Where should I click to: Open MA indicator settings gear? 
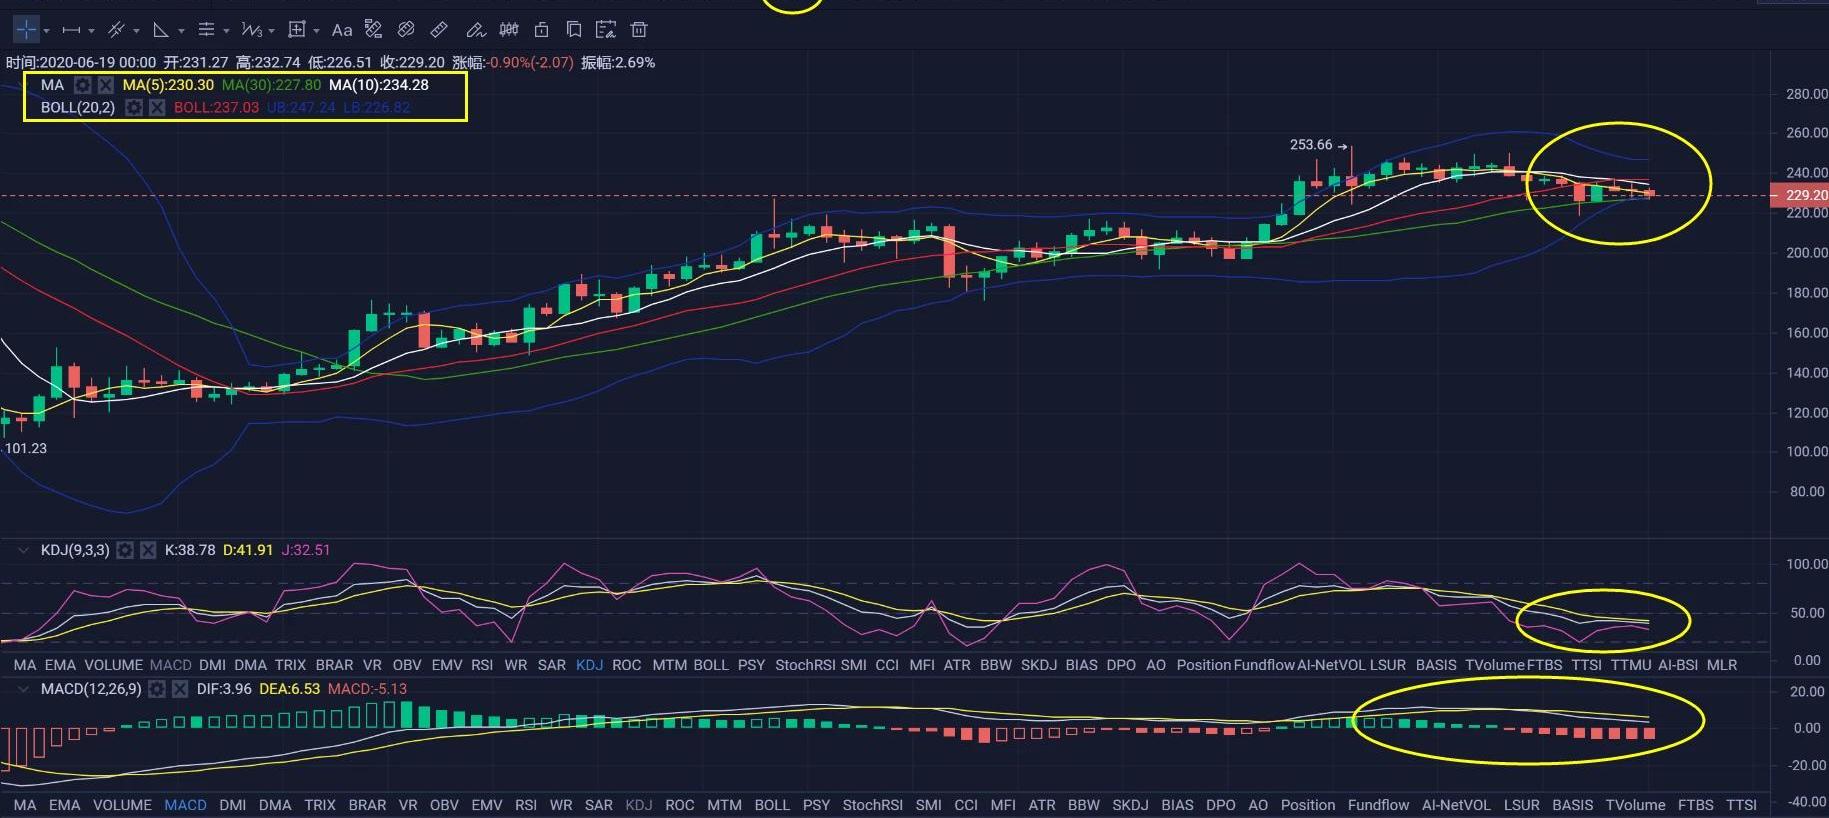point(83,85)
